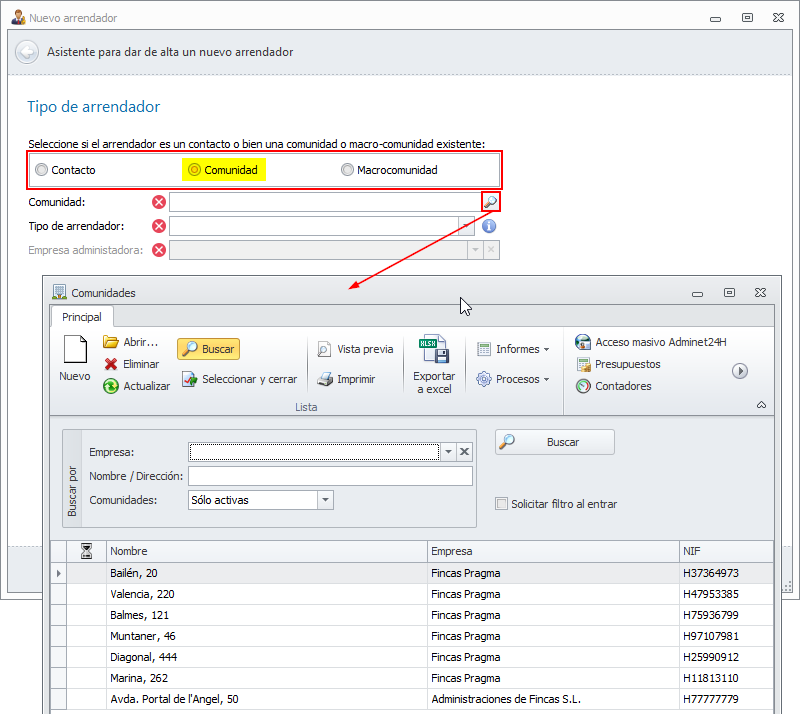Open Acceso masivo Adminet24H
800x714 pixels.
[x=651, y=342]
